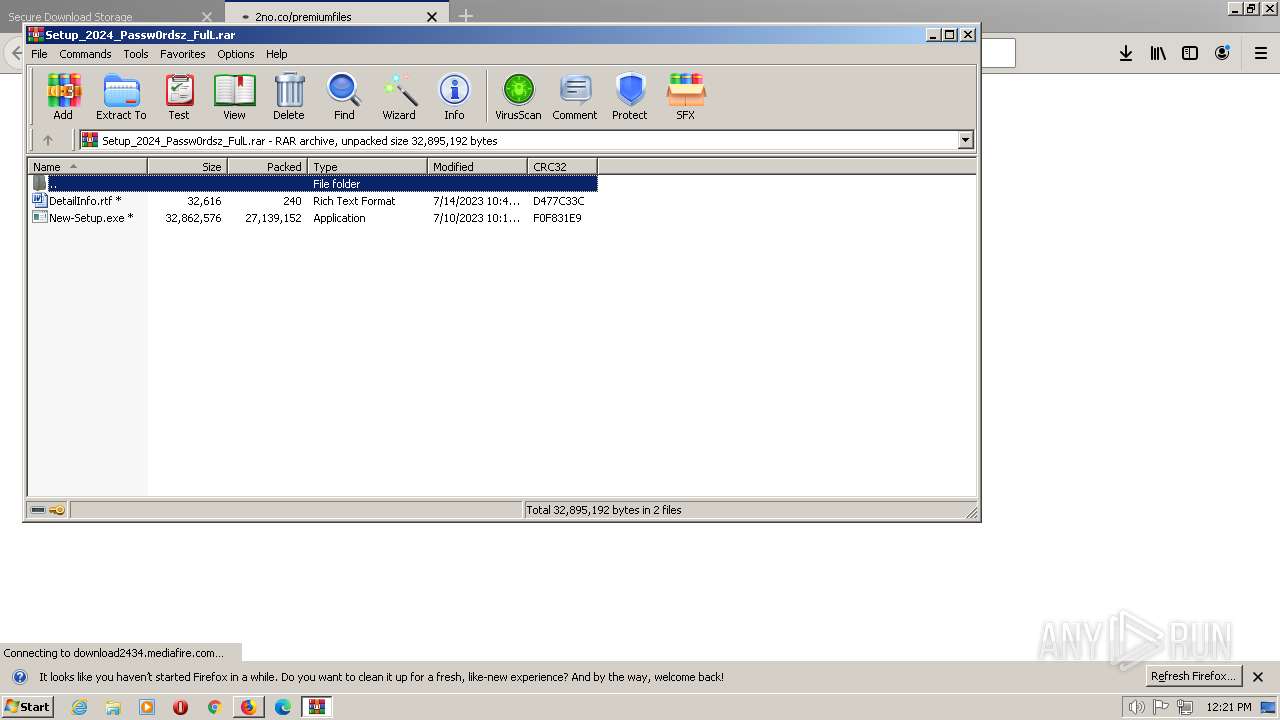Sort by Size column header
The height and width of the screenshot is (720, 1280).
click(187, 167)
